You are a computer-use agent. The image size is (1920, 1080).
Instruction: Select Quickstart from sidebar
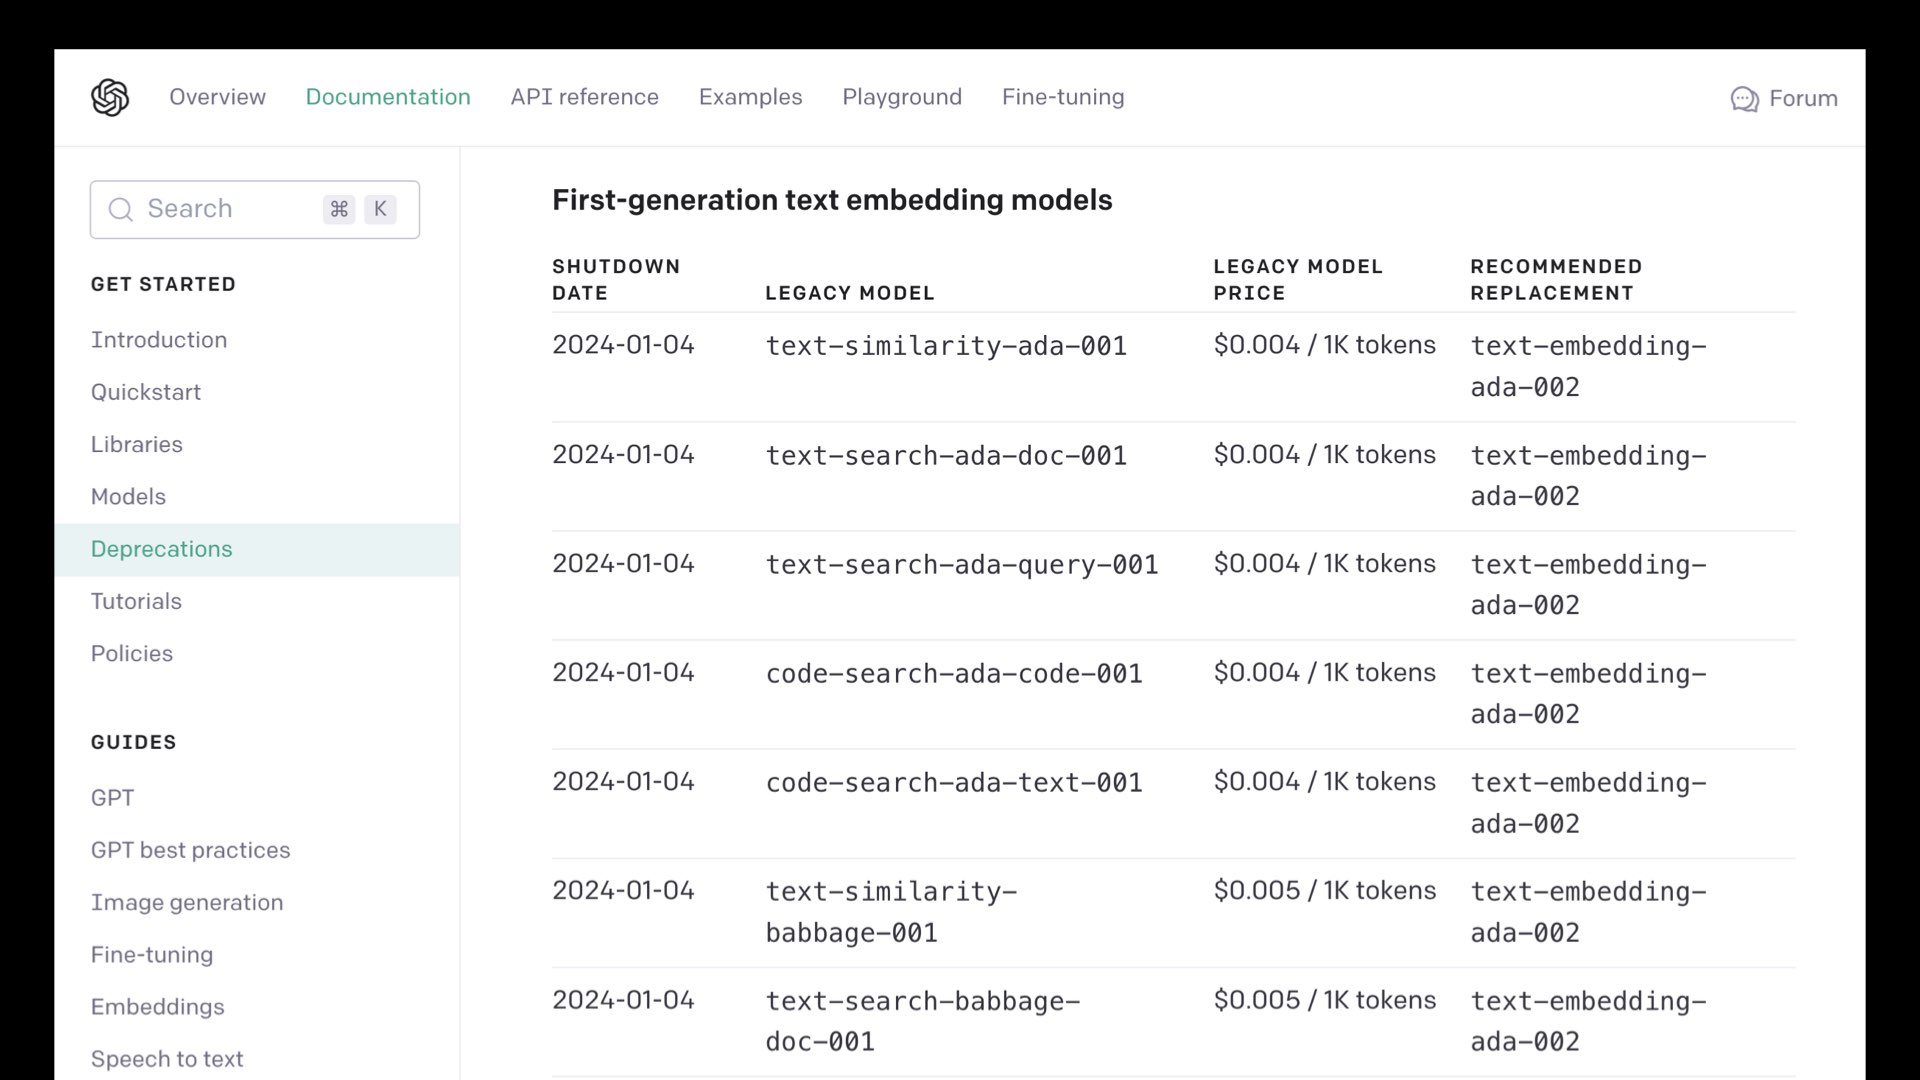coord(146,392)
